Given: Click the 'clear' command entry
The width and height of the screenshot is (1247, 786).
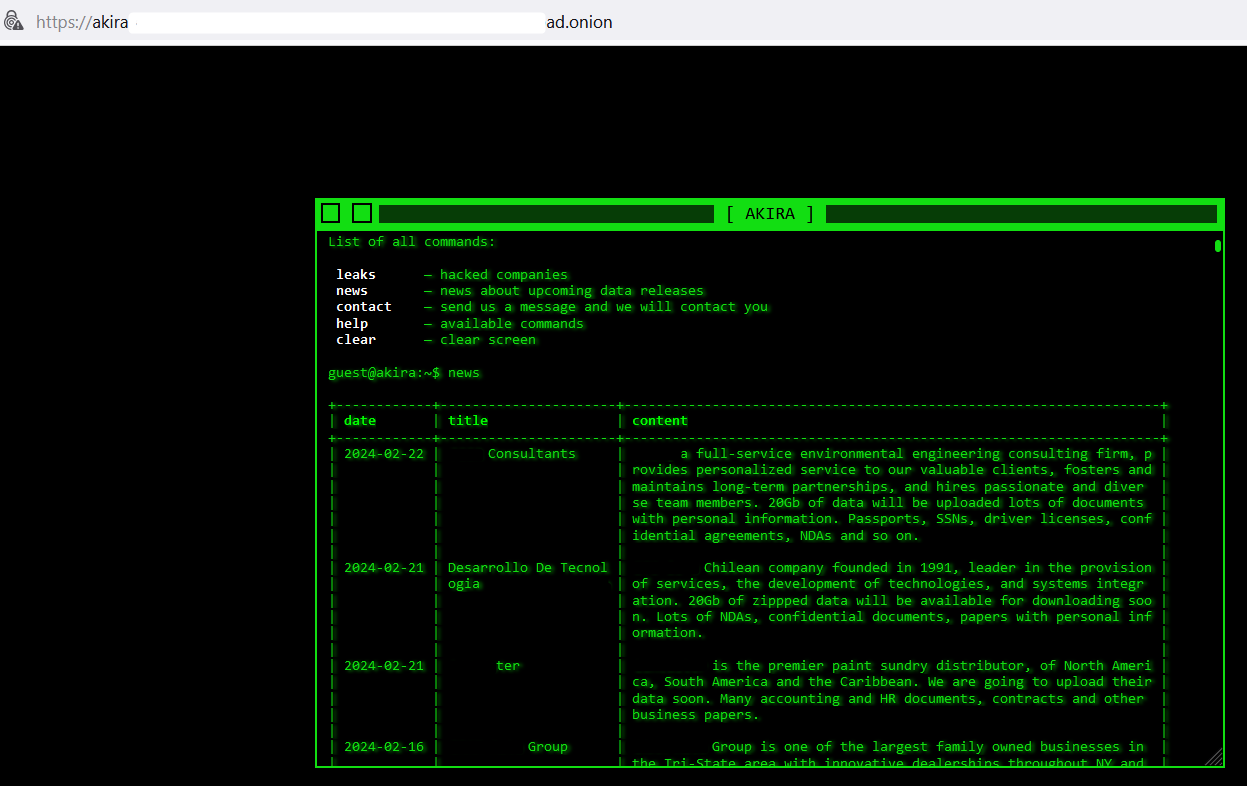Looking at the screenshot, I should (356, 340).
